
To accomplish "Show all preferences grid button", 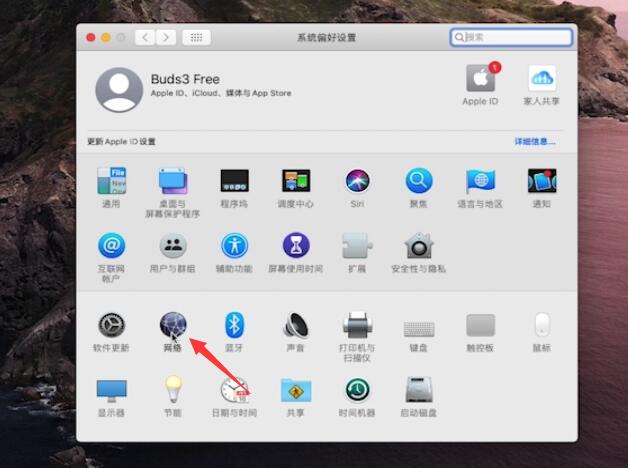I will (196, 38).
